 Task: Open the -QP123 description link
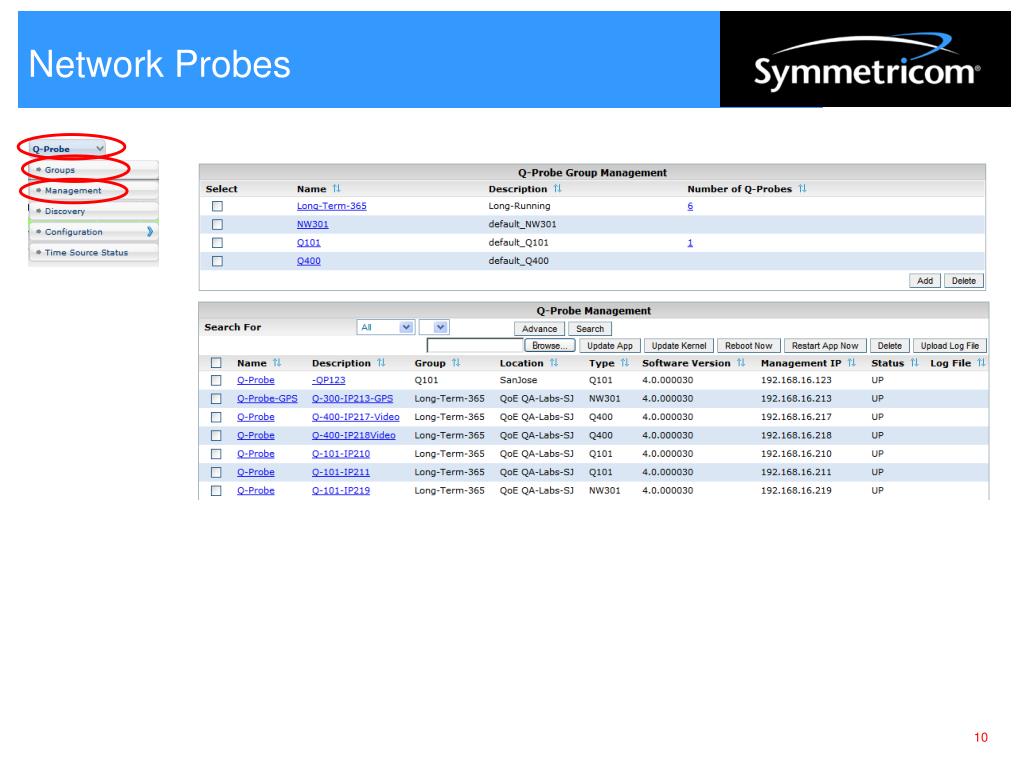328,380
